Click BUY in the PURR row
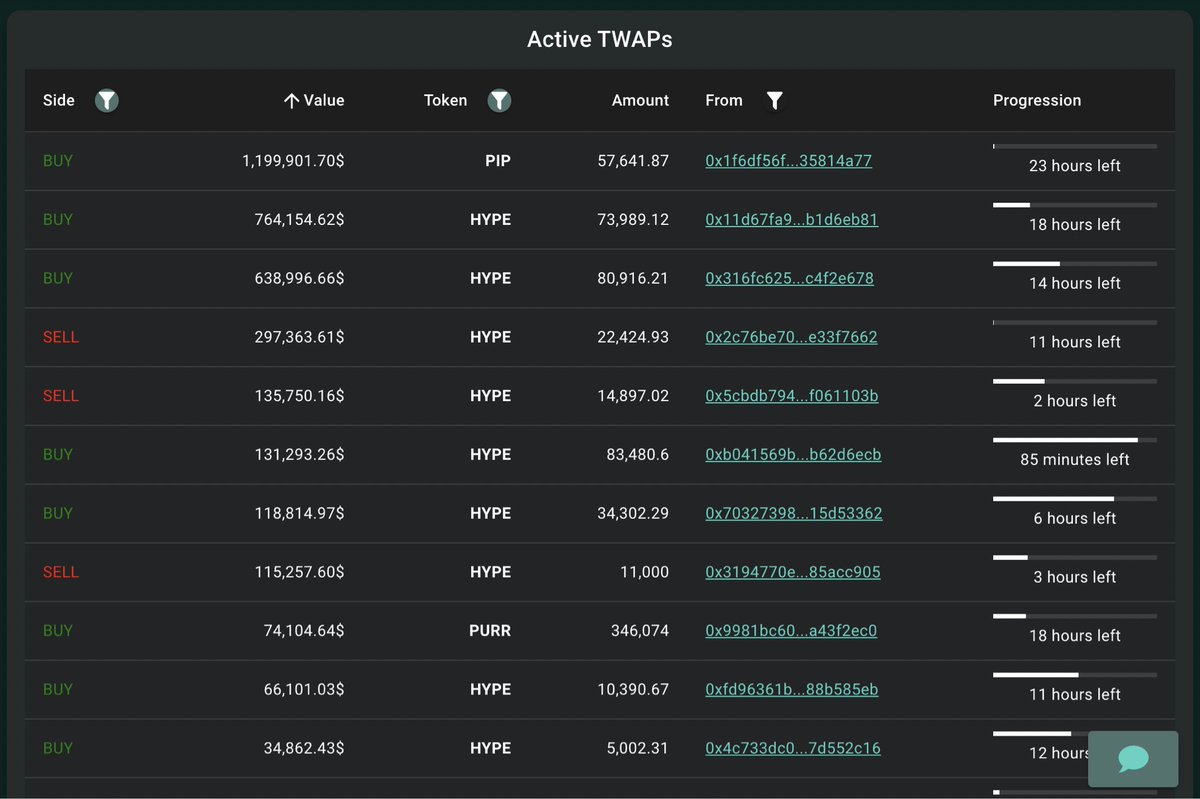Screen dimensions: 1200x799 pyautogui.click(x=58, y=631)
